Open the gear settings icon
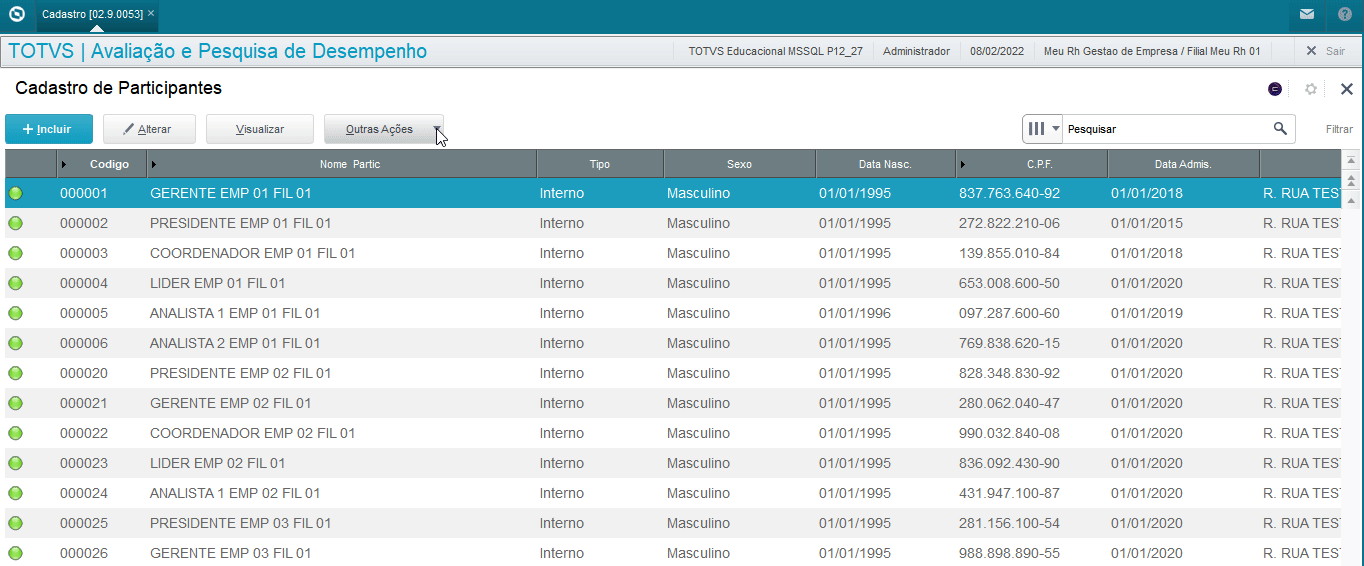The image size is (1364, 566). (x=1311, y=89)
